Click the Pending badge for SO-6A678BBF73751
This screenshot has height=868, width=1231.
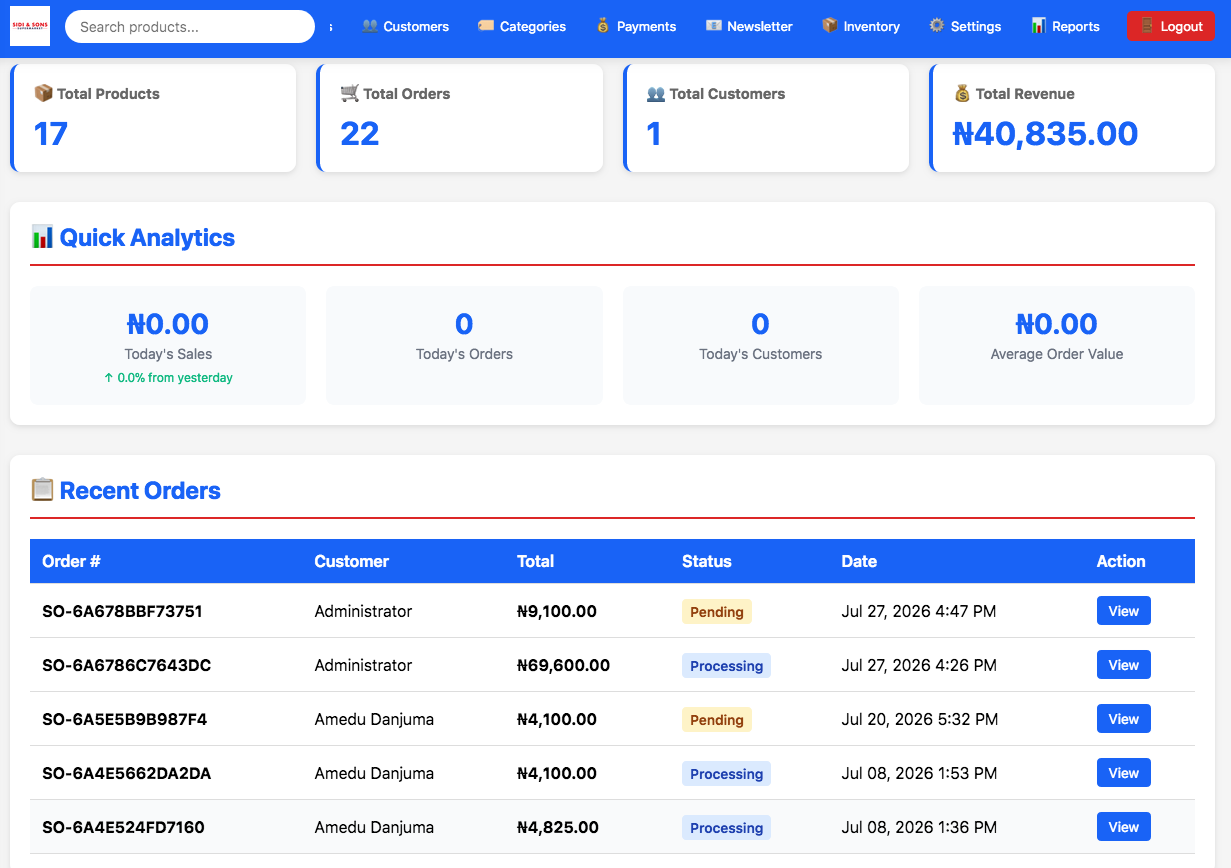[717, 612]
